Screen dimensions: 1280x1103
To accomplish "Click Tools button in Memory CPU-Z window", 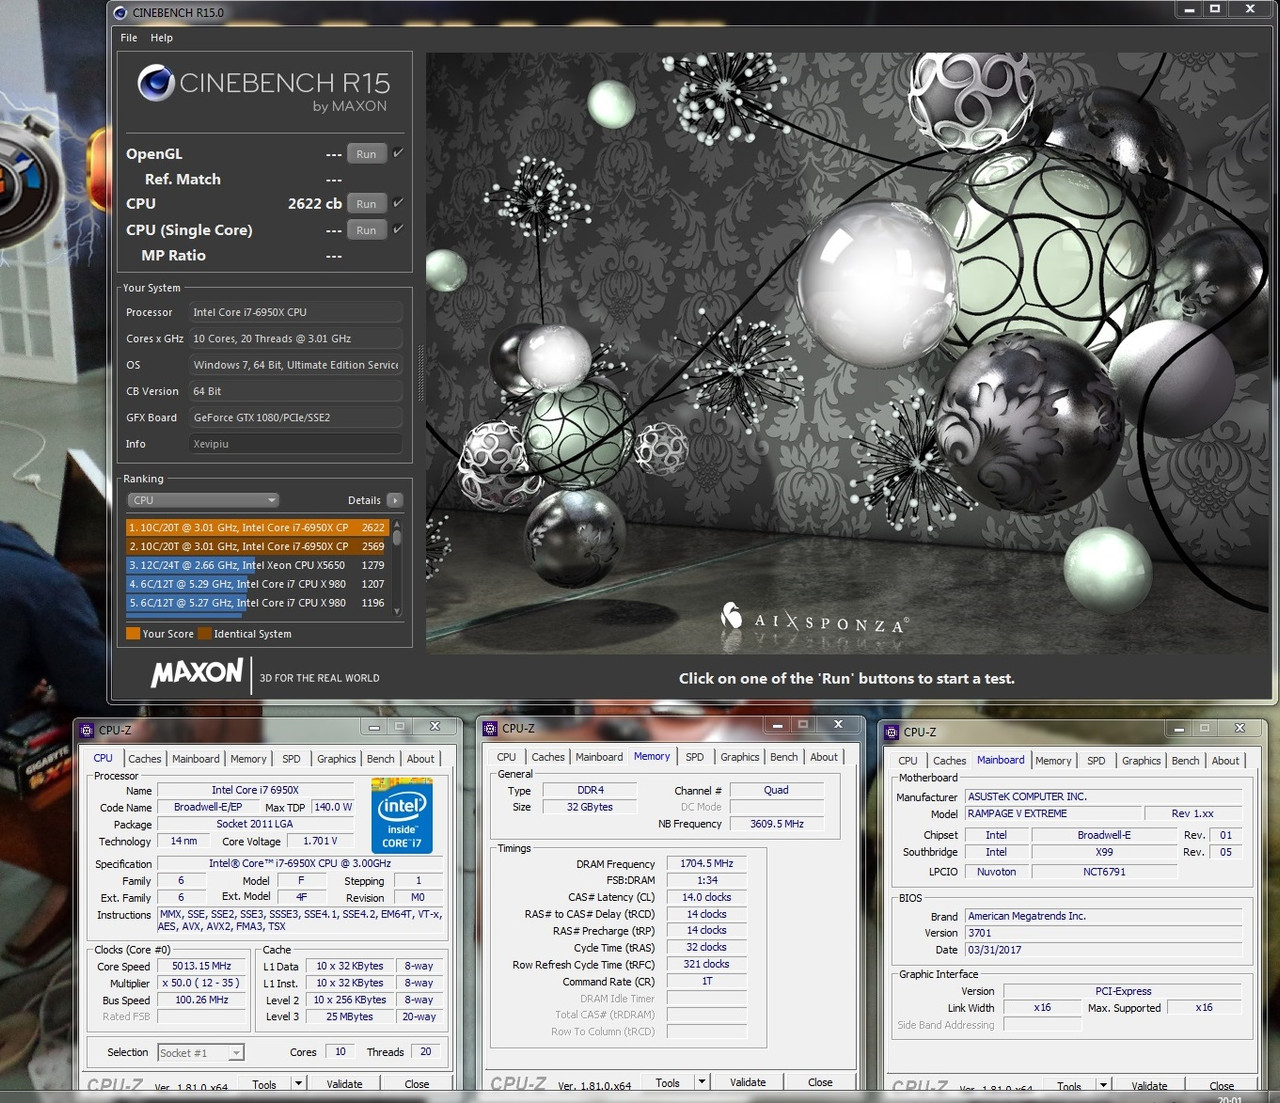I will [x=668, y=1082].
